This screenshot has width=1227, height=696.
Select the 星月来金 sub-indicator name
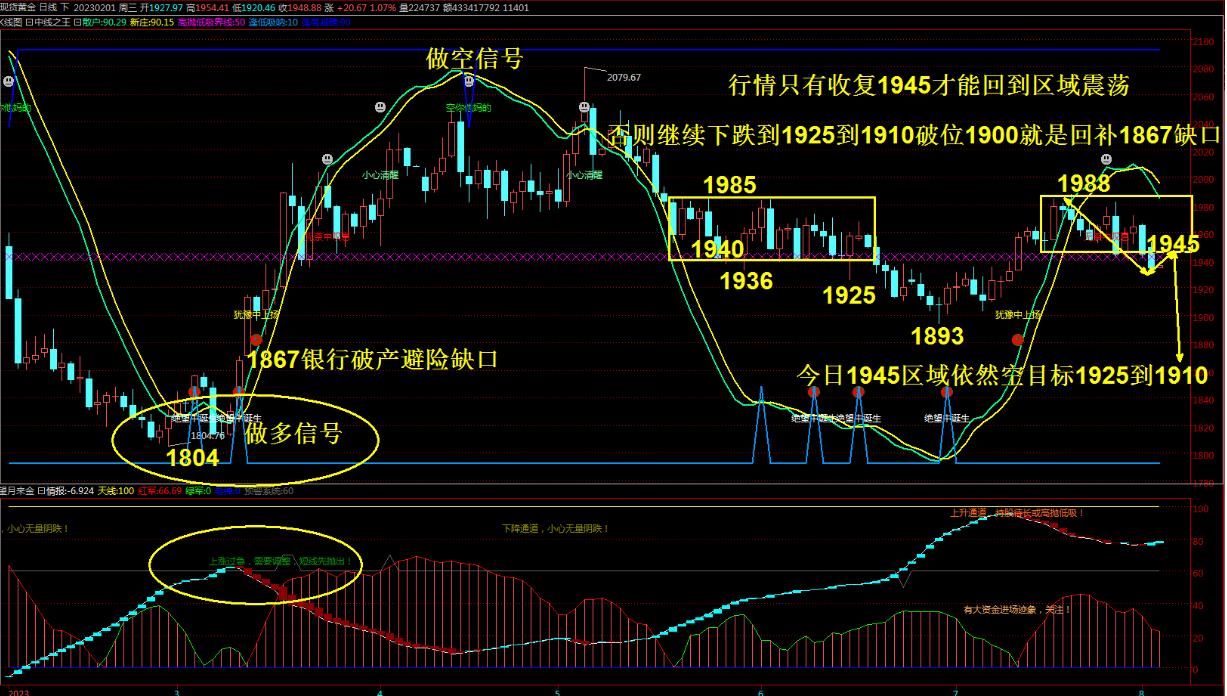tap(17, 491)
